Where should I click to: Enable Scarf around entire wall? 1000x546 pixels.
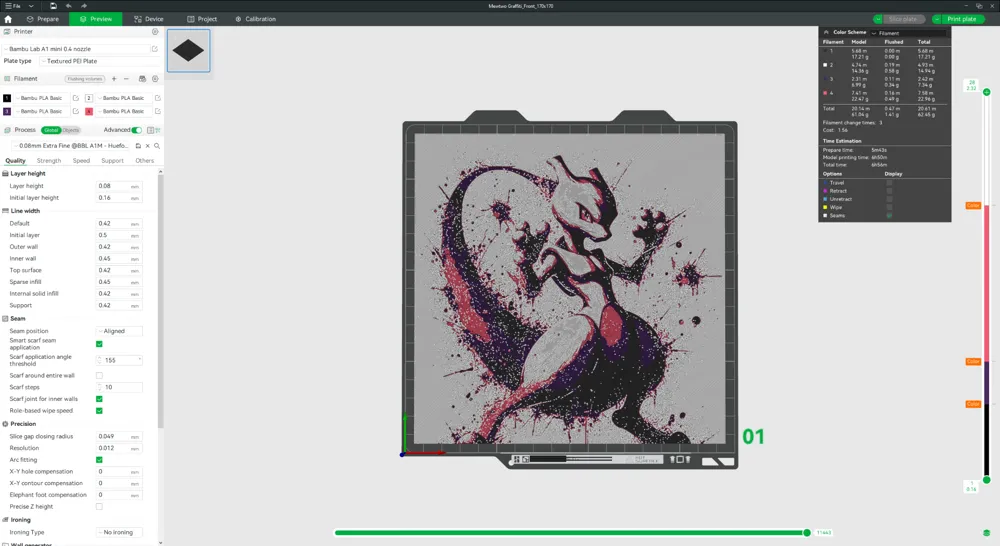click(x=99, y=375)
